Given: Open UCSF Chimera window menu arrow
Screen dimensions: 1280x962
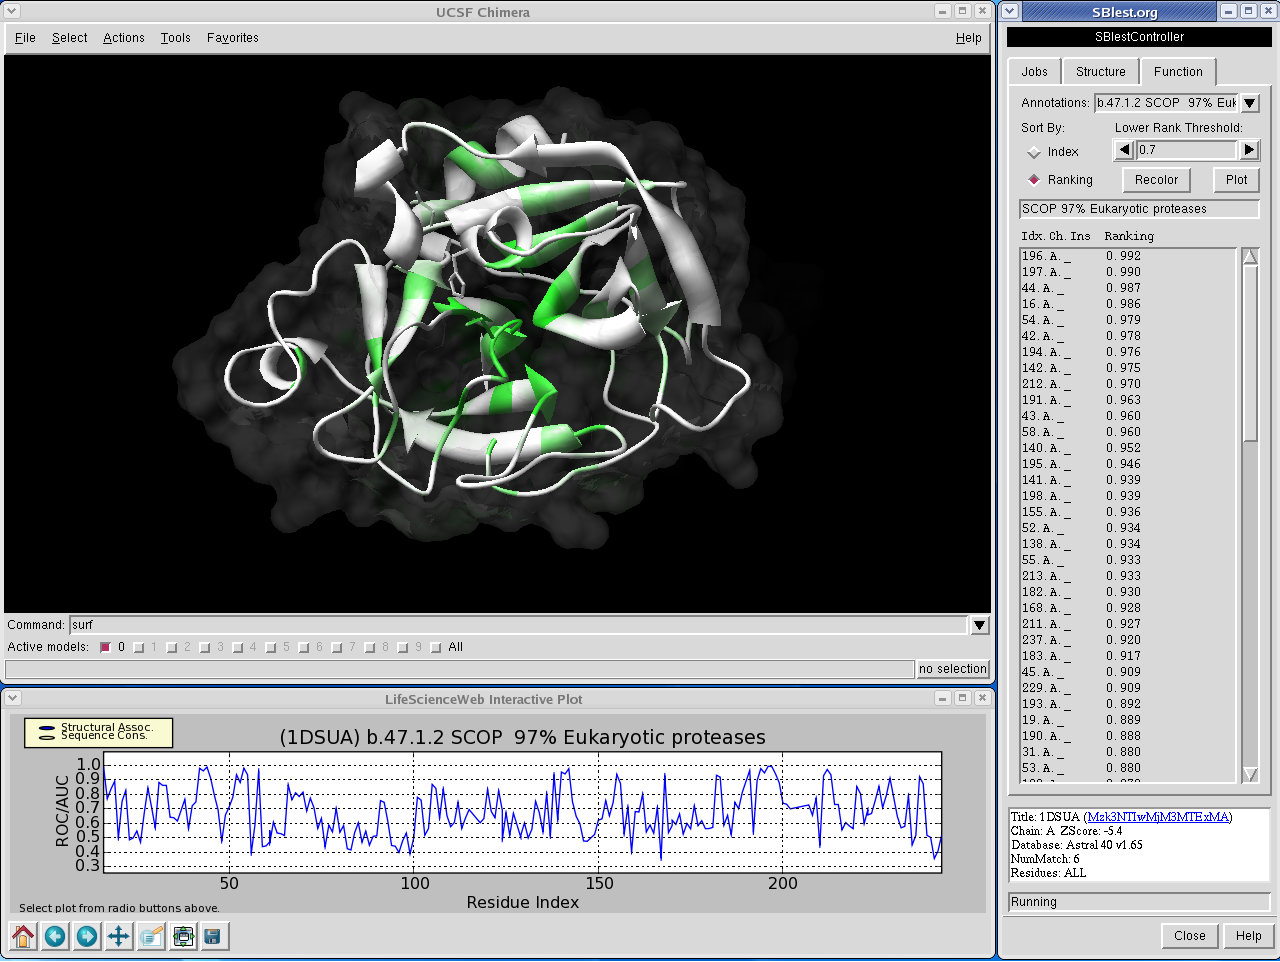Looking at the screenshot, I should [x=13, y=11].
